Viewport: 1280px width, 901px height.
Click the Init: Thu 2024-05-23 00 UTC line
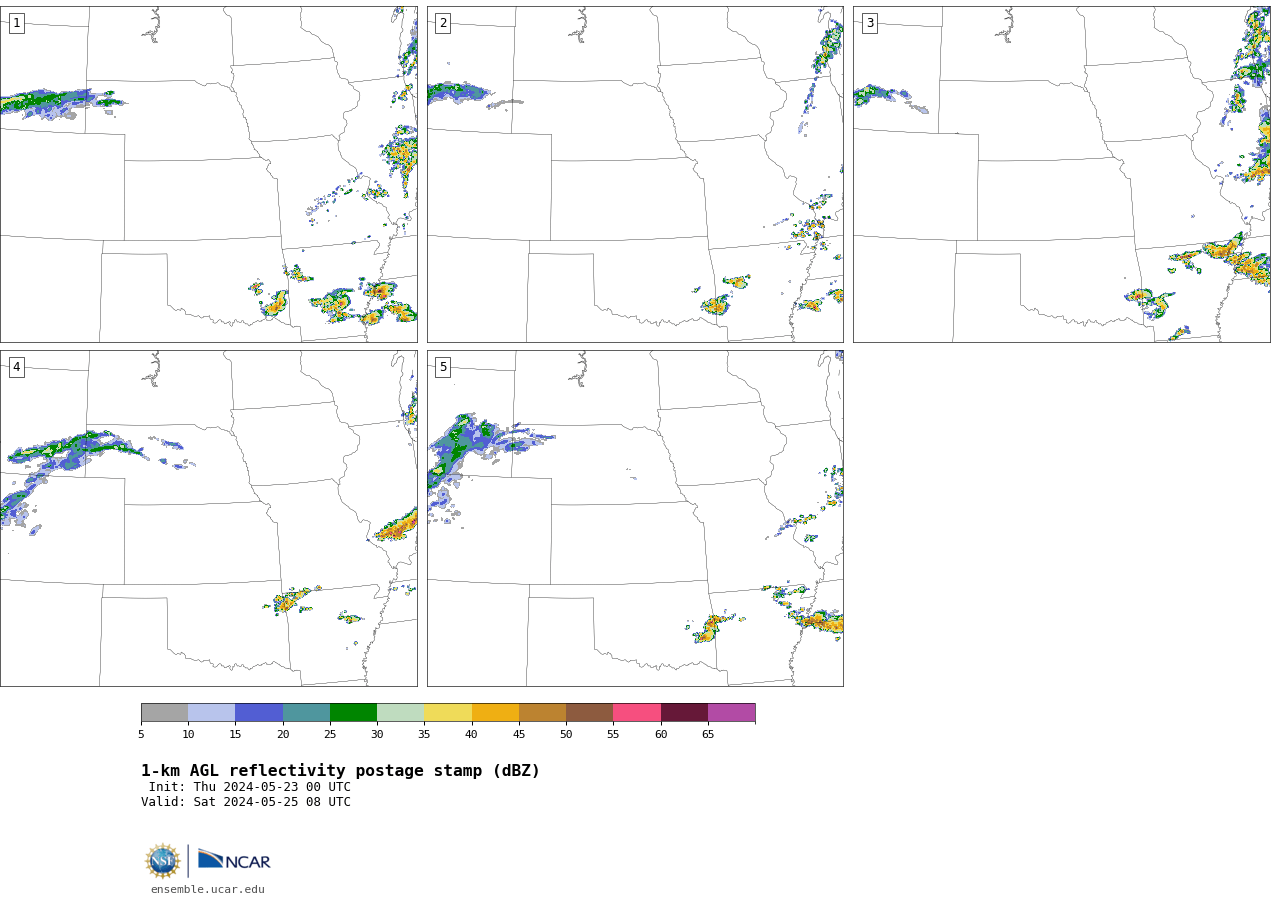coord(250,787)
